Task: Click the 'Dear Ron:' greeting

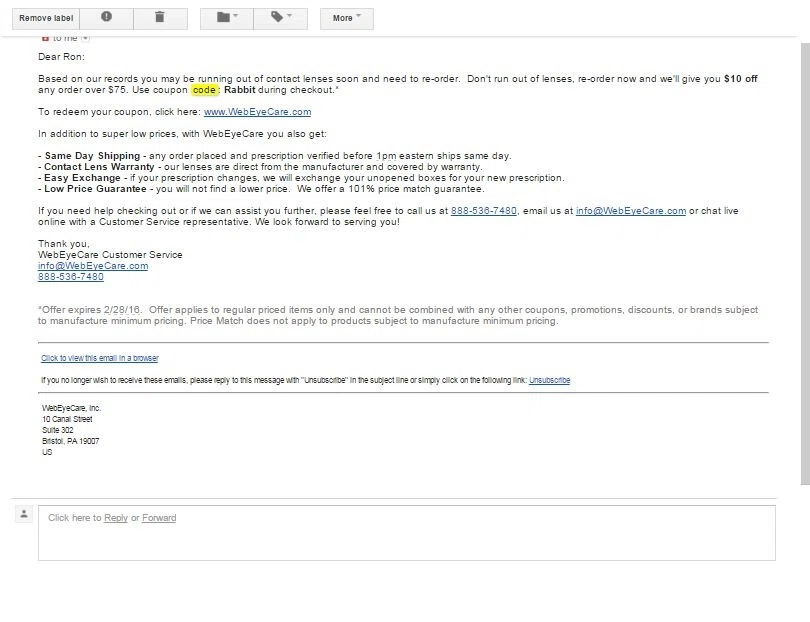Action: click(61, 57)
